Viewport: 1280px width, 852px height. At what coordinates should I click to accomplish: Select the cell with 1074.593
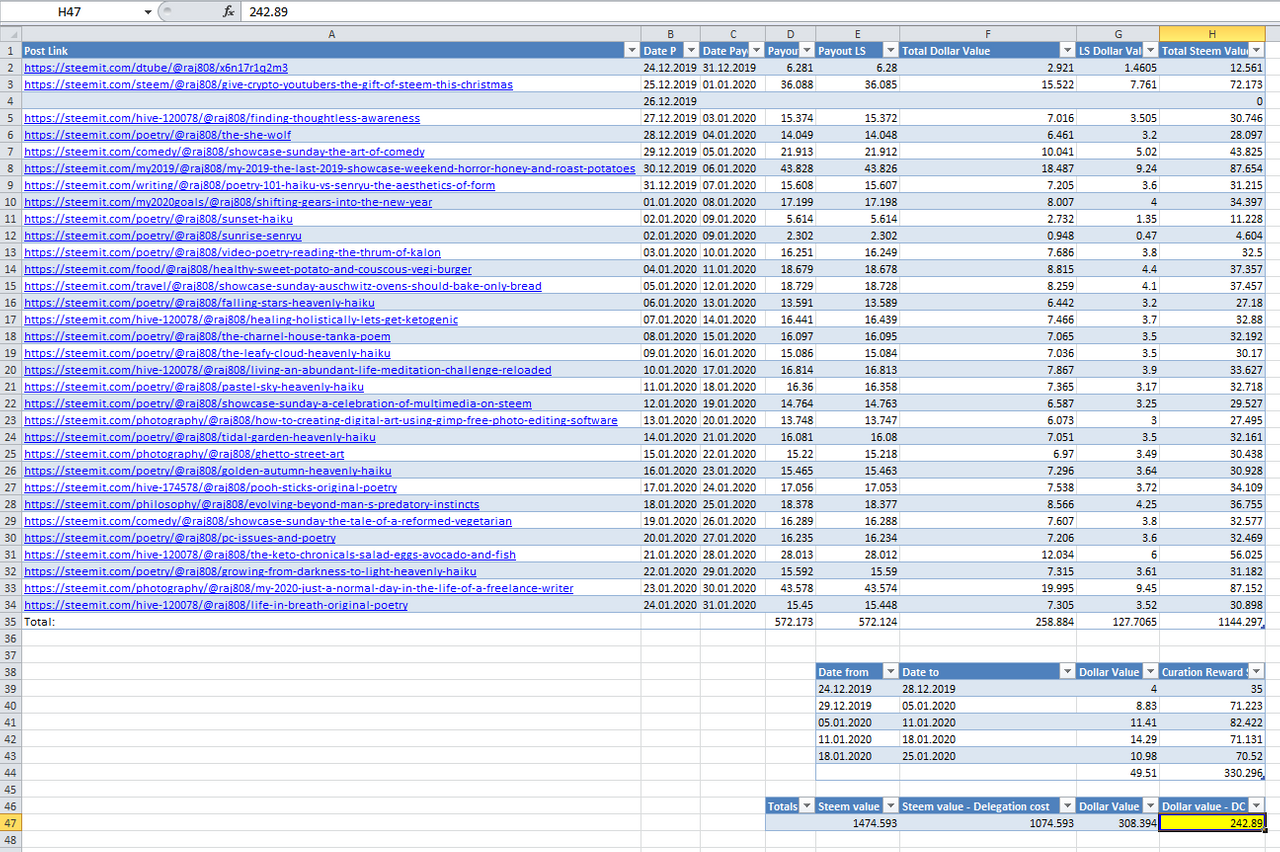click(x=988, y=823)
